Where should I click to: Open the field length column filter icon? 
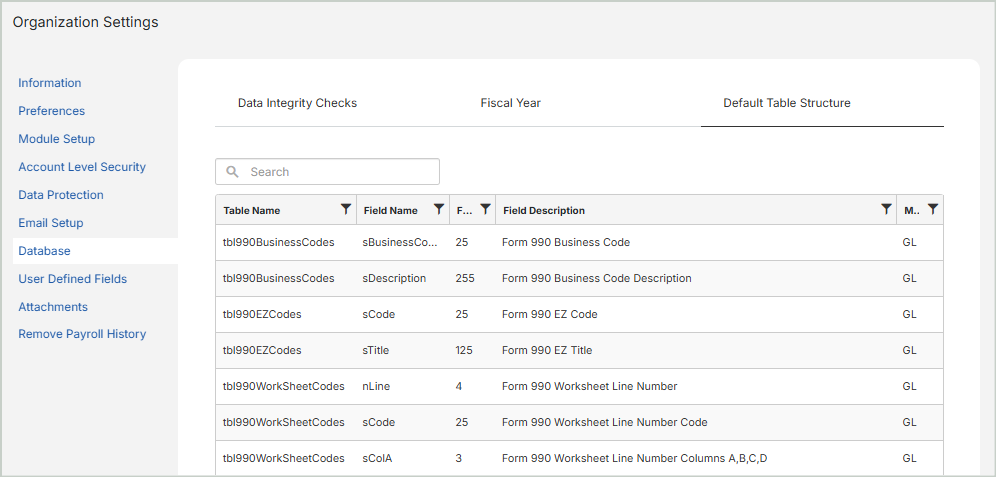(x=485, y=209)
